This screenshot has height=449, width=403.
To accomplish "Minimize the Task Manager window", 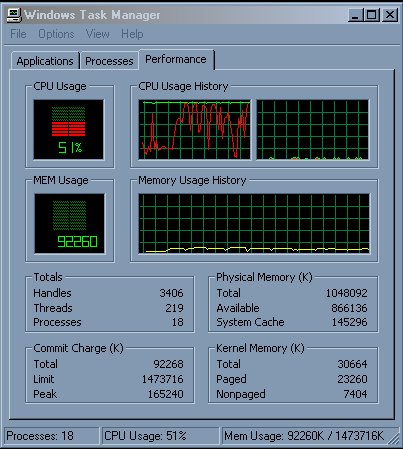I will click(355, 15).
